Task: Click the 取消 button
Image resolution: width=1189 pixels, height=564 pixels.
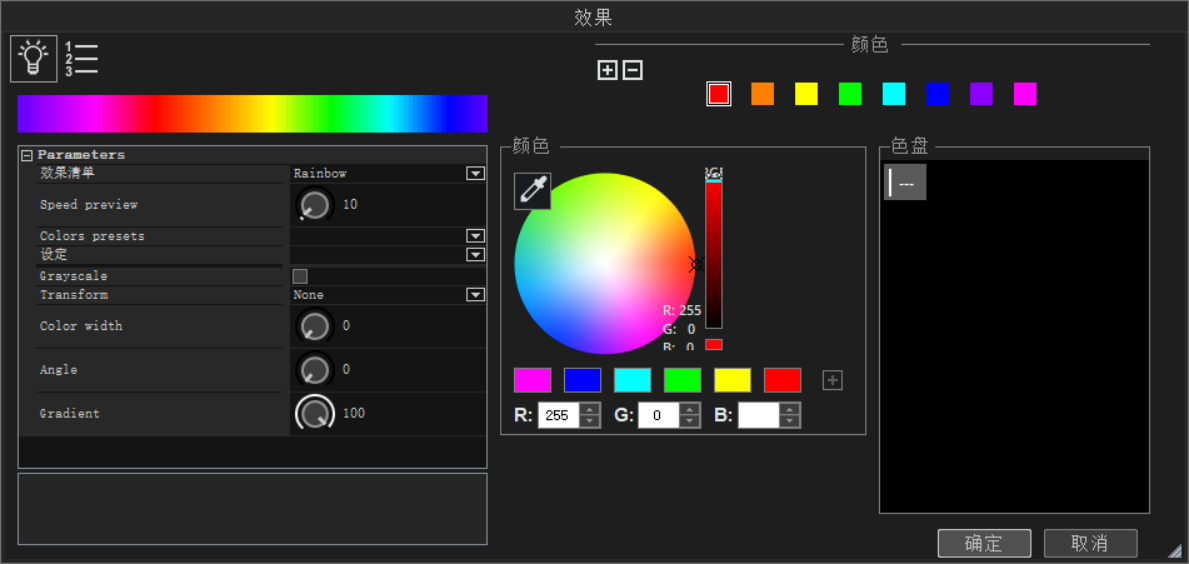Action: pos(1090,543)
